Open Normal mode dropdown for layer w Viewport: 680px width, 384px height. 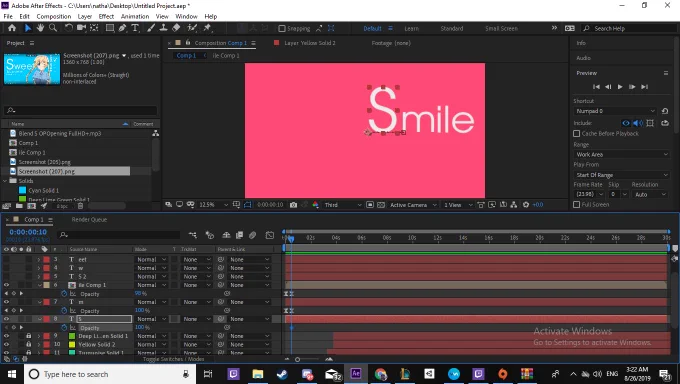[x=151, y=268]
